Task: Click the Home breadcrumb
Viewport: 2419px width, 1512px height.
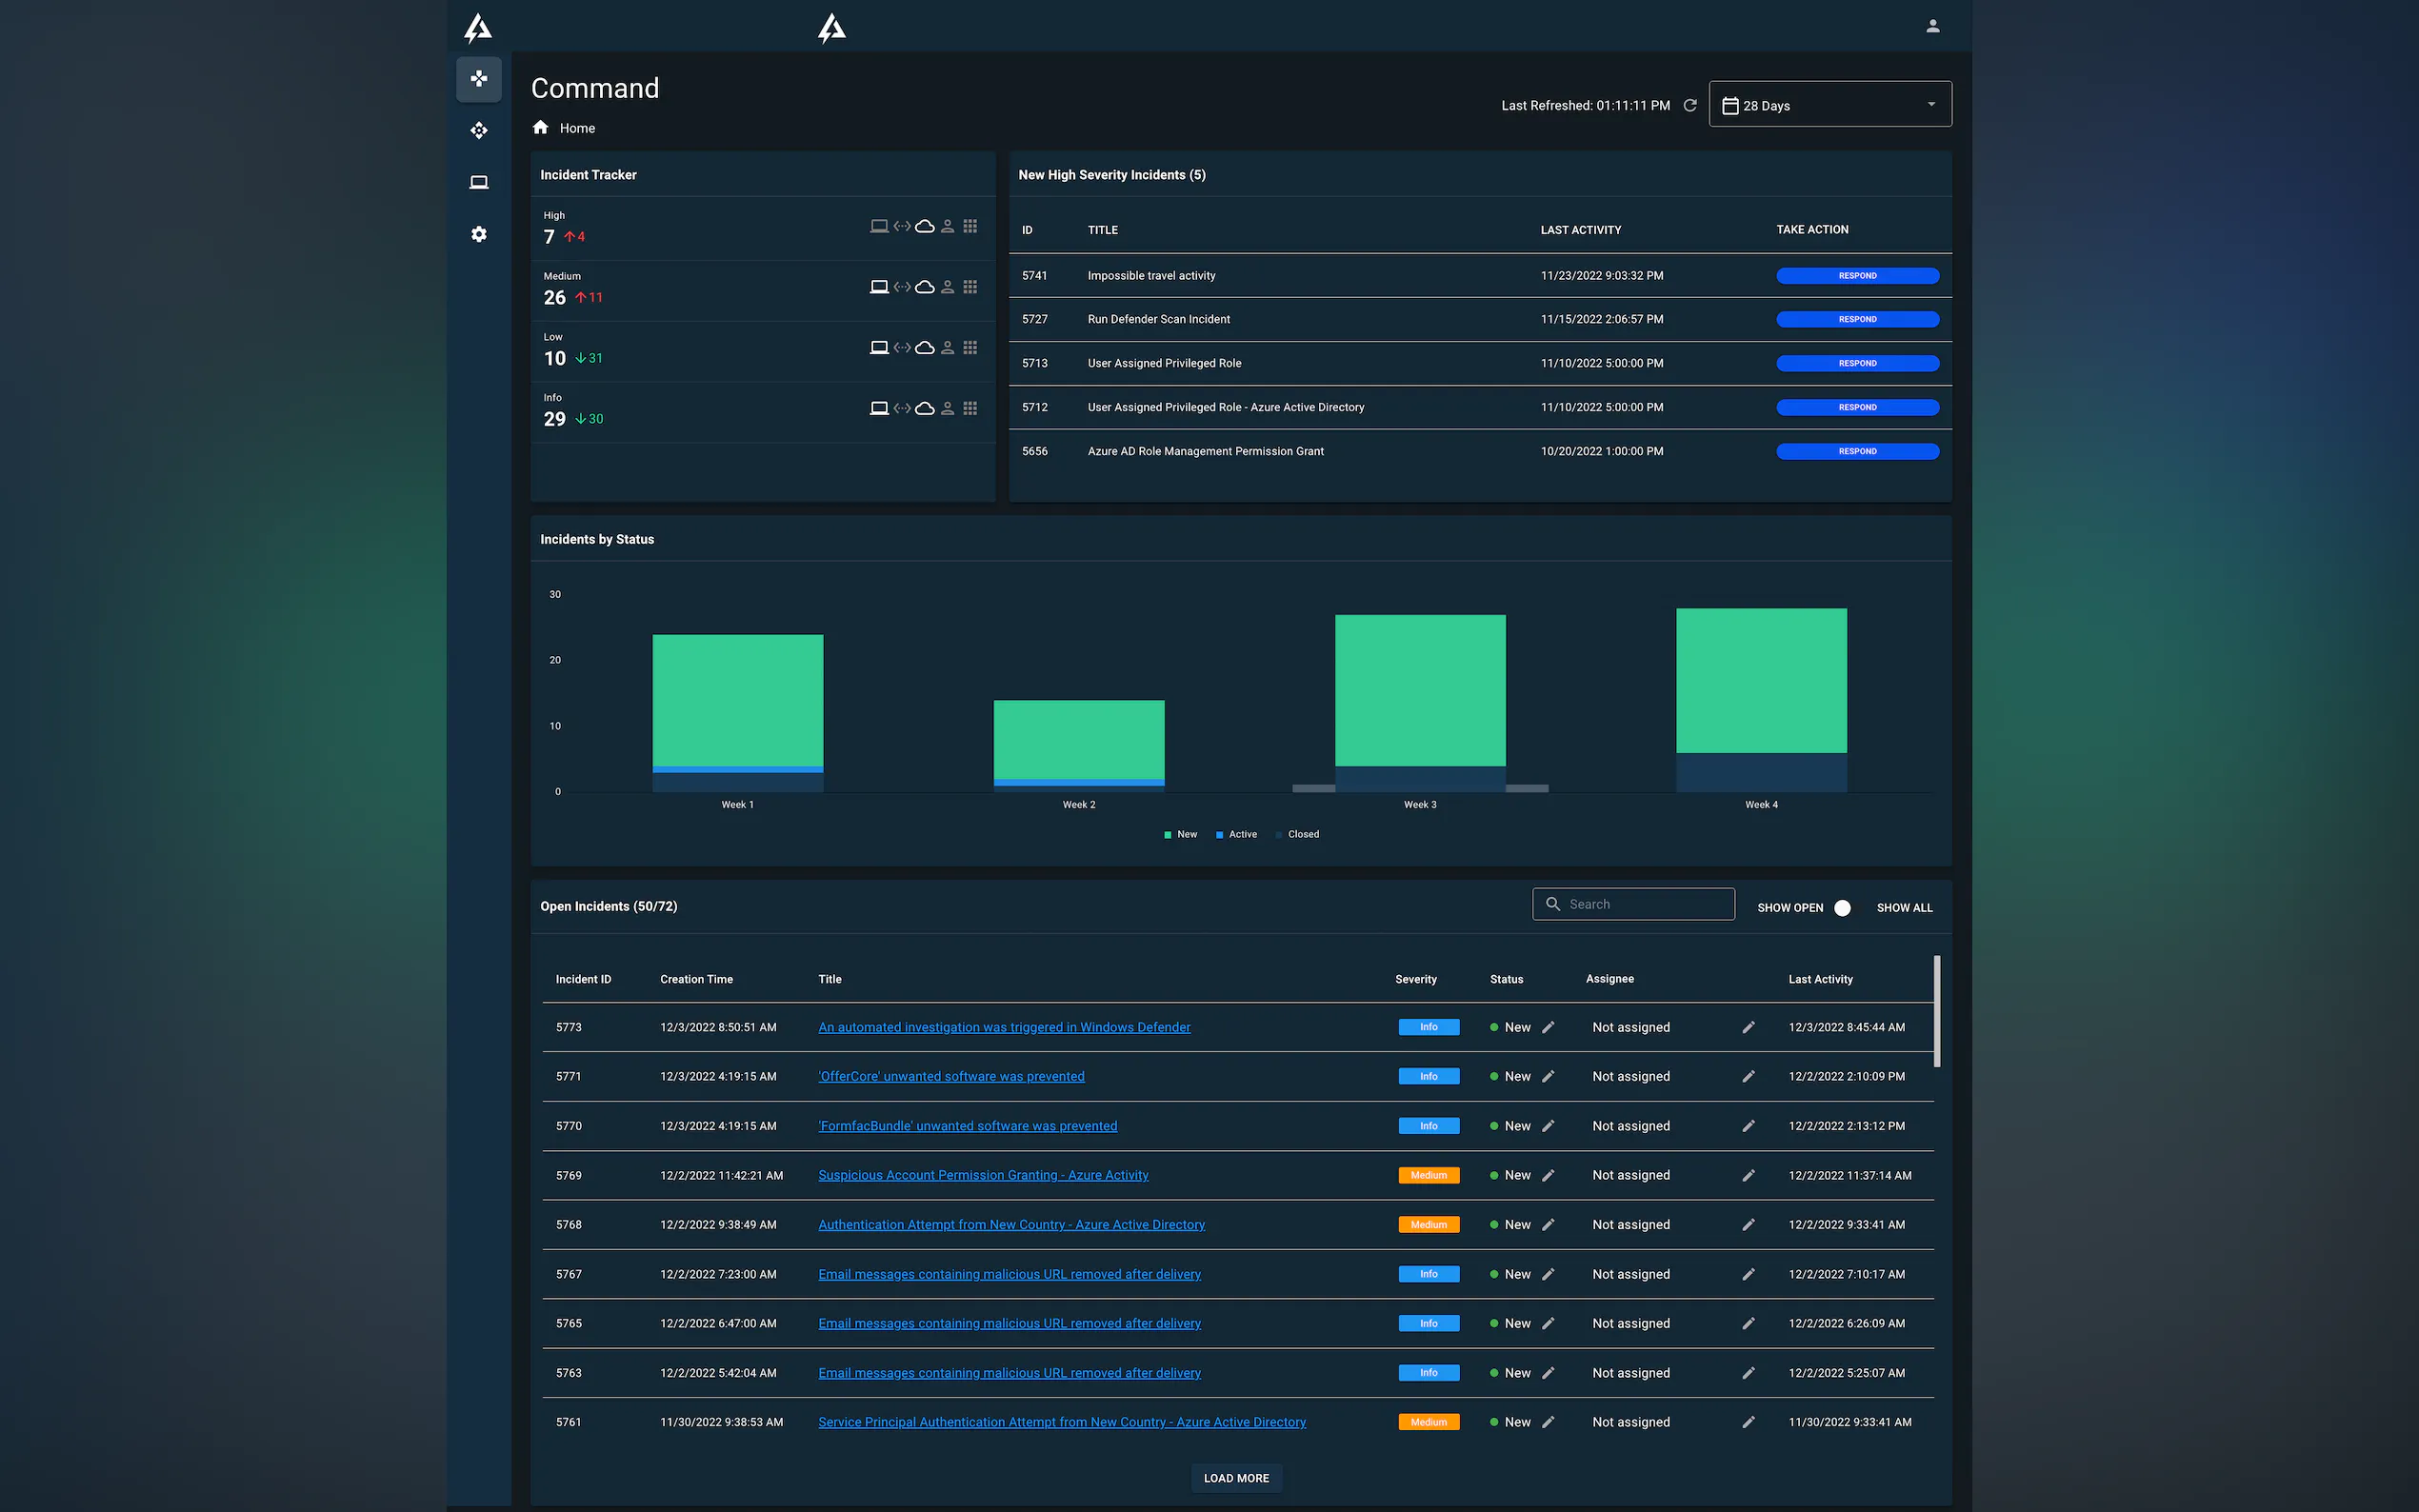Action: tap(576, 128)
